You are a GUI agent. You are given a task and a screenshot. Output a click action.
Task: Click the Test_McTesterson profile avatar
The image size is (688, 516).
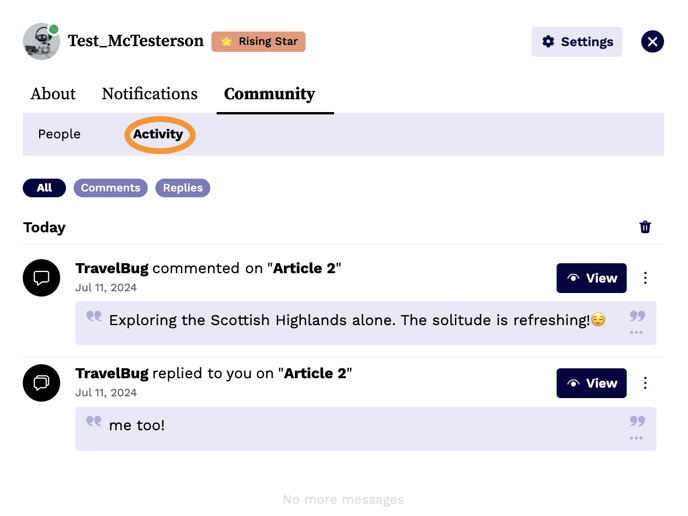(41, 41)
